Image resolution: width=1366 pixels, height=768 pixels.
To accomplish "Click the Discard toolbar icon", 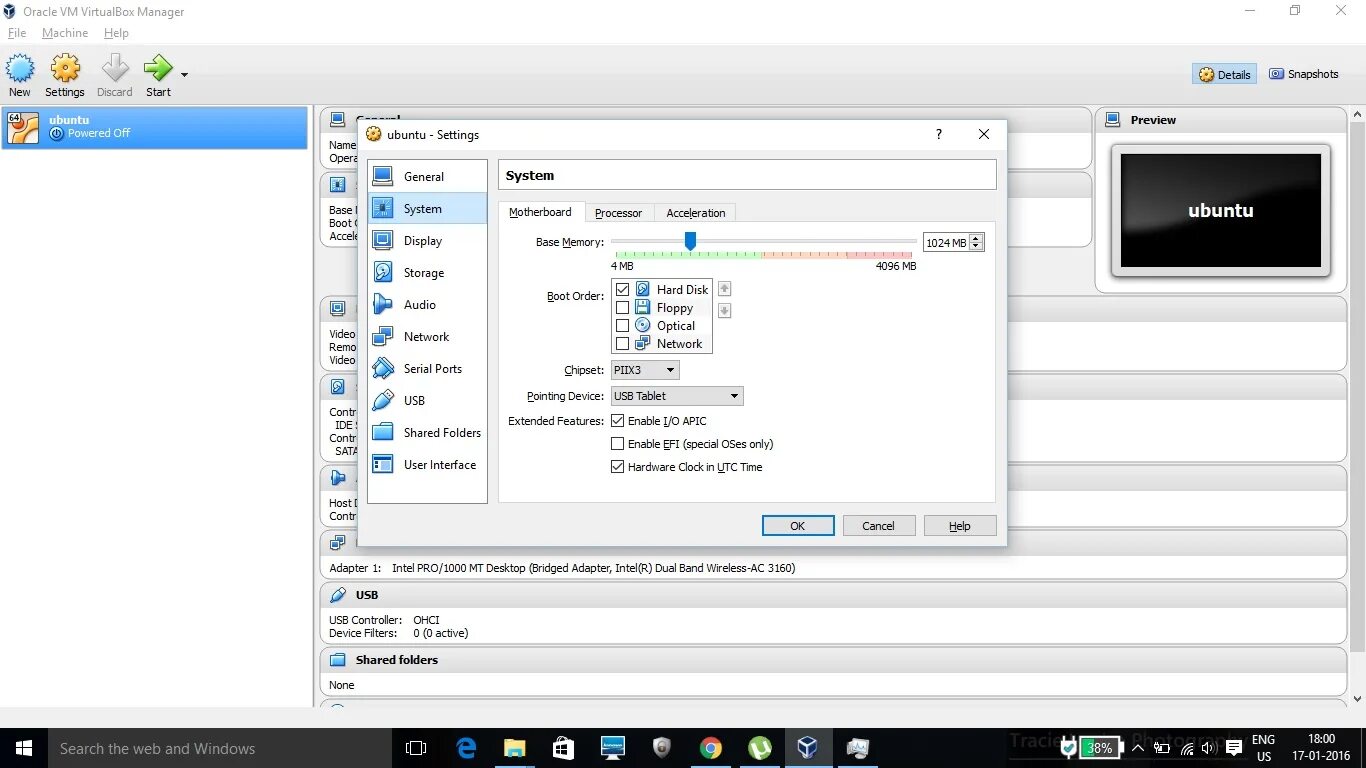I will coord(115,69).
